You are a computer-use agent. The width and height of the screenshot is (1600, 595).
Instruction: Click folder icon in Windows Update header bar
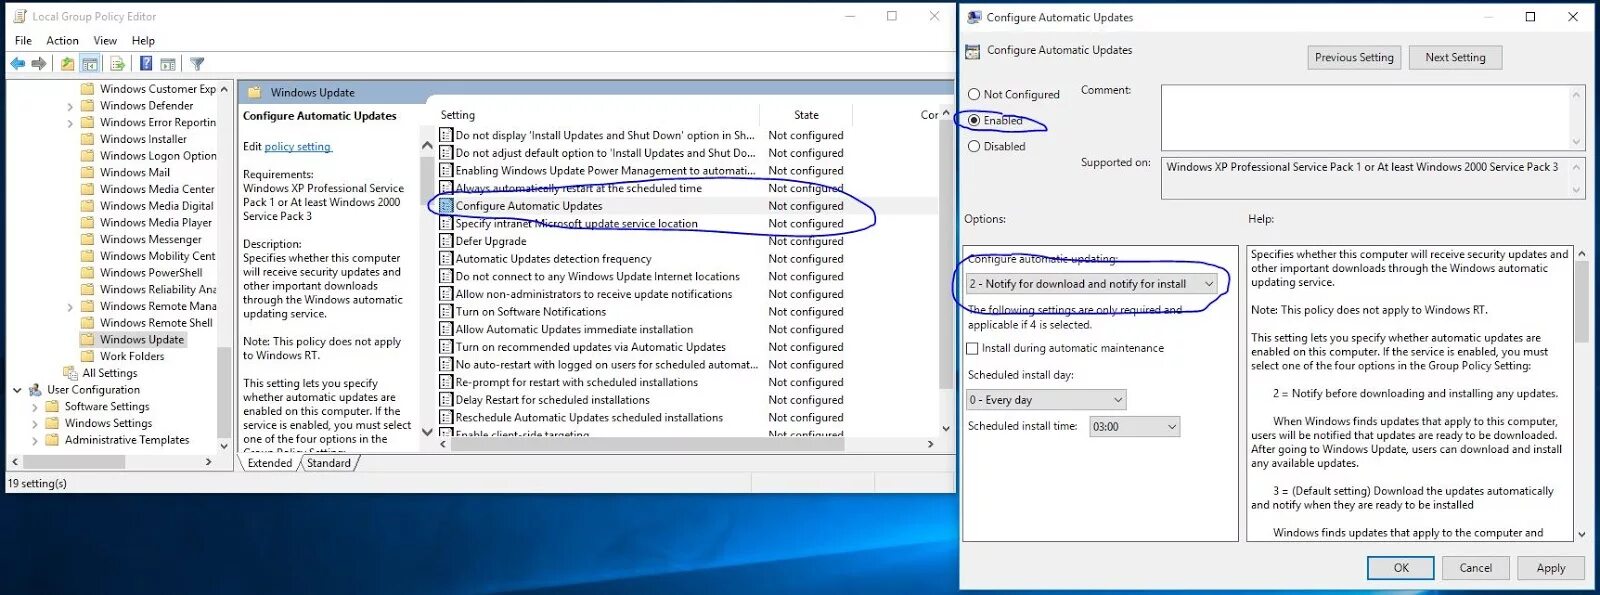(x=255, y=92)
